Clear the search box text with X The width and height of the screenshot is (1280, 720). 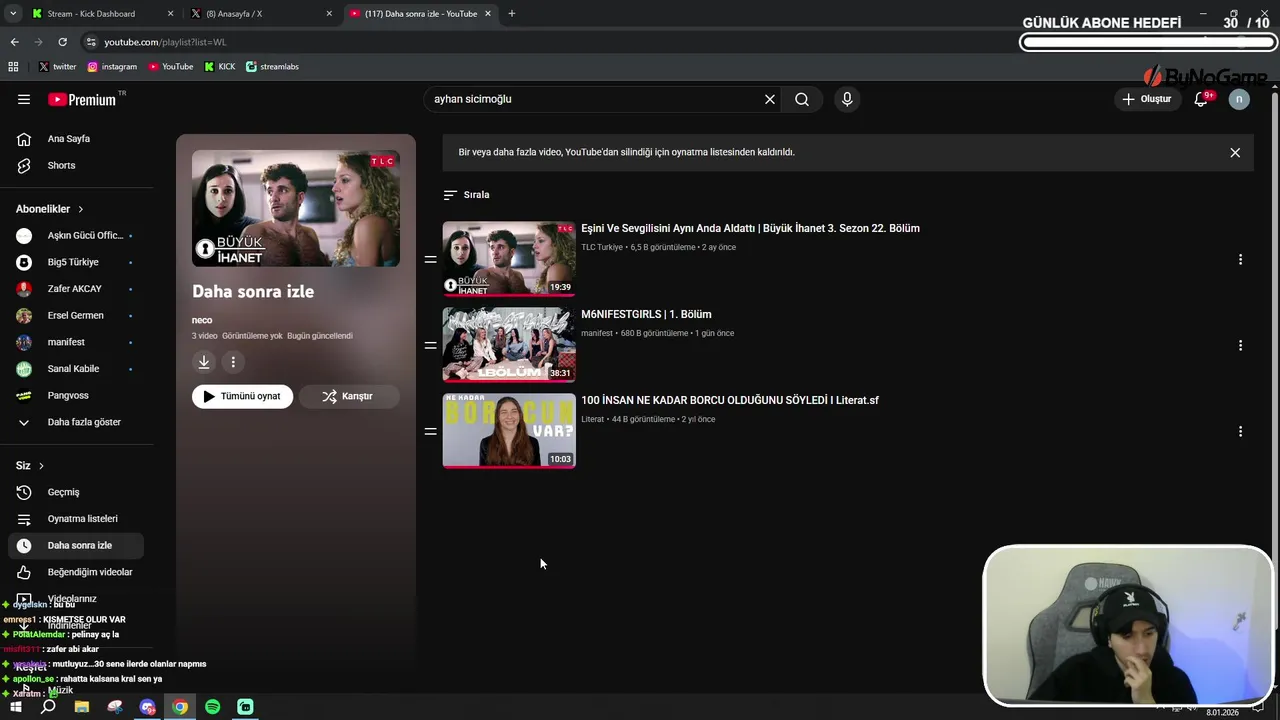(x=770, y=99)
